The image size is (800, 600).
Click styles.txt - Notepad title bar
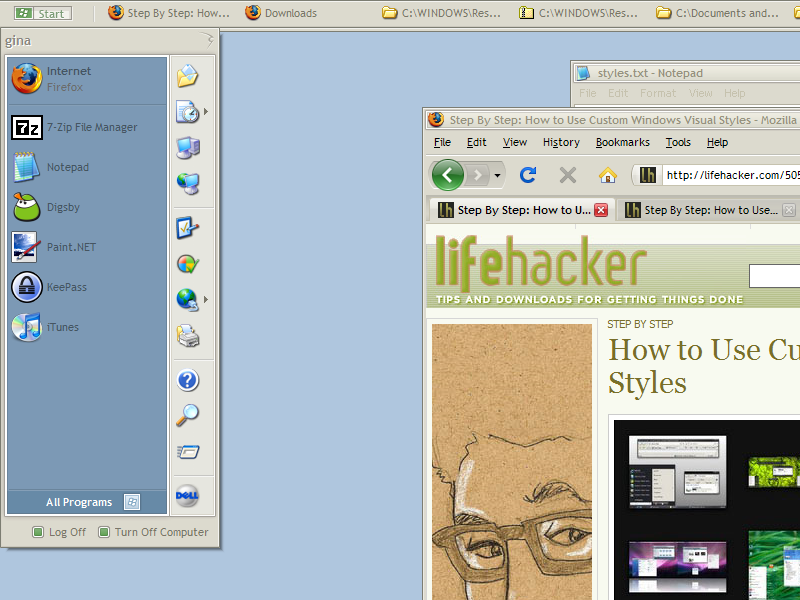coord(686,73)
